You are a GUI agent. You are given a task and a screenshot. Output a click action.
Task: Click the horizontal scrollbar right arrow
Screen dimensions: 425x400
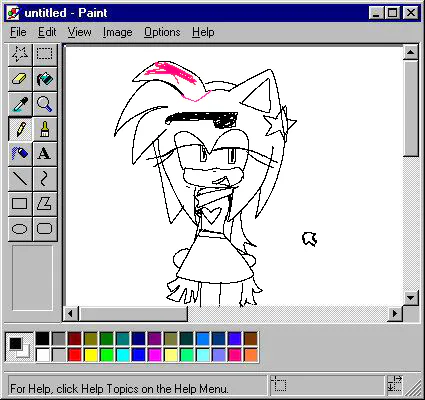pyautogui.click(x=395, y=313)
